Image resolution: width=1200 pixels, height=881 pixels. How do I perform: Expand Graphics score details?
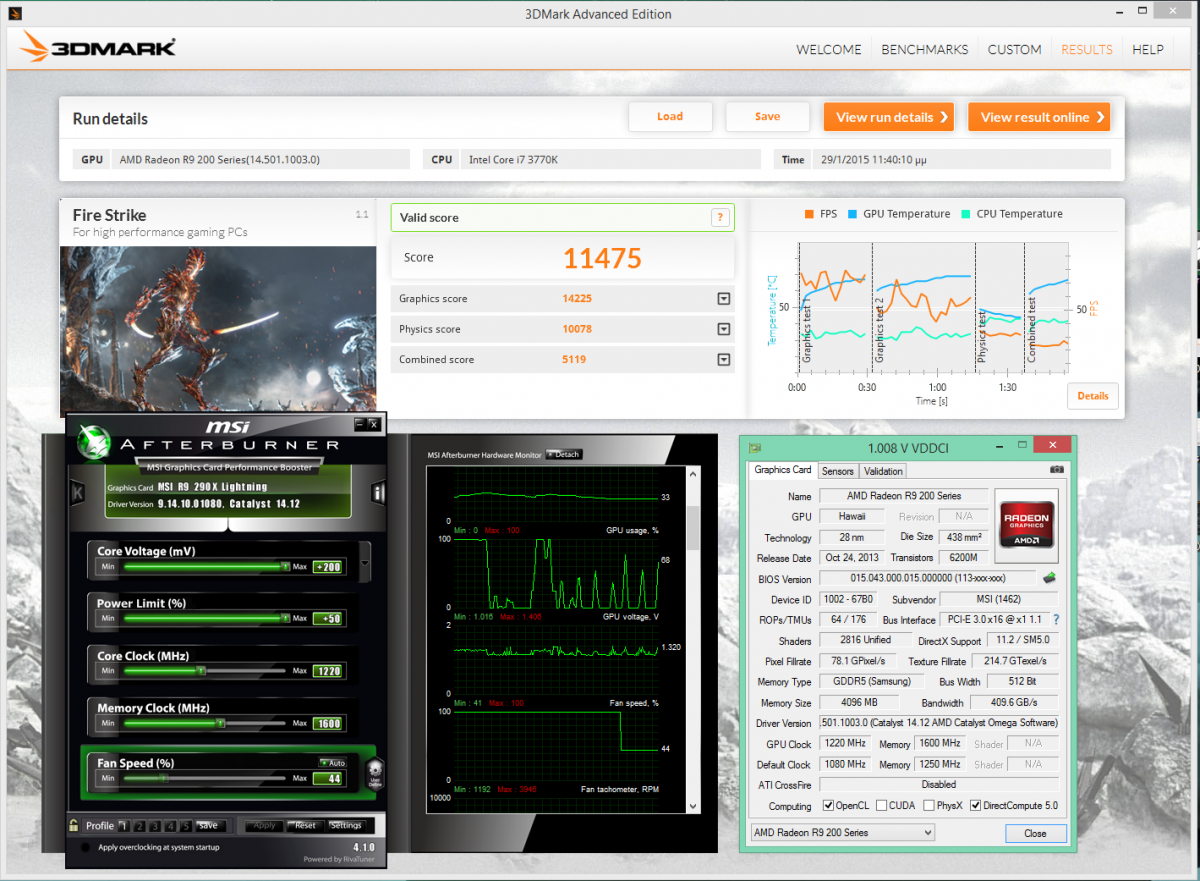723,299
